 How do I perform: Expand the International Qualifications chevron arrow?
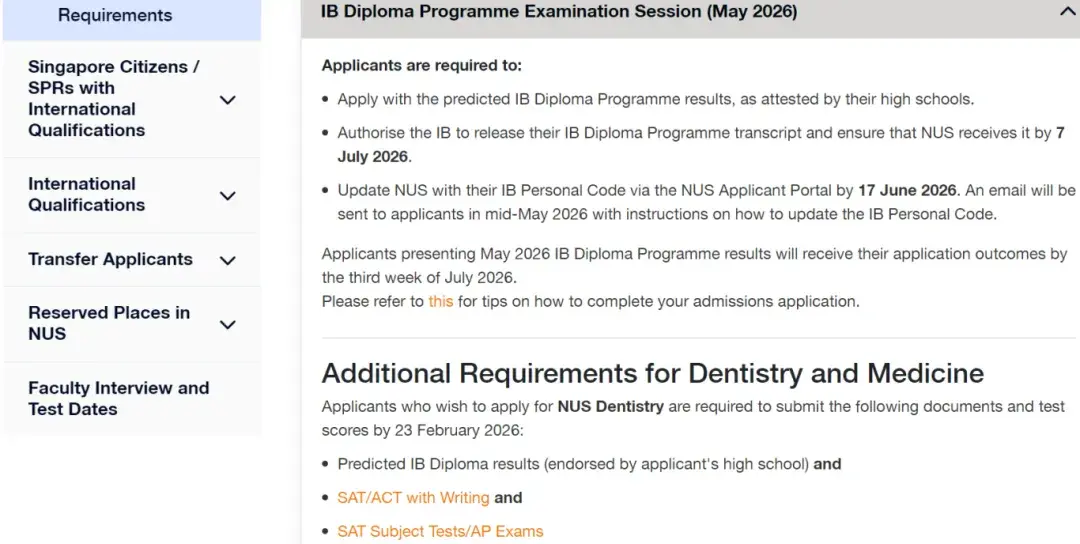click(227, 196)
